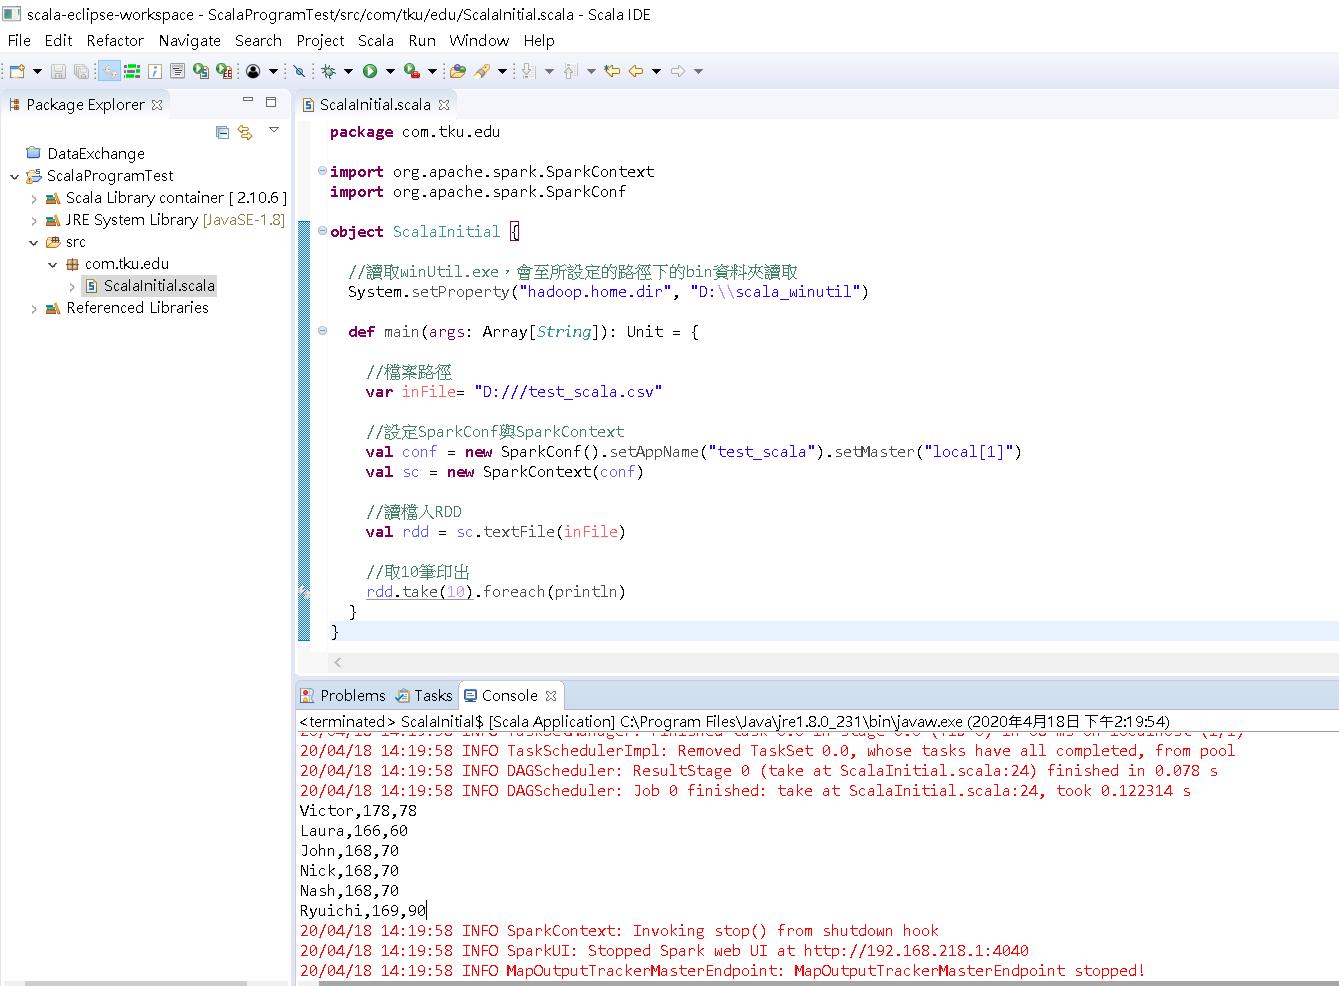This screenshot has width=1339, height=986.
Task: Click the Search flashlight toolbar icon
Action: (x=482, y=71)
